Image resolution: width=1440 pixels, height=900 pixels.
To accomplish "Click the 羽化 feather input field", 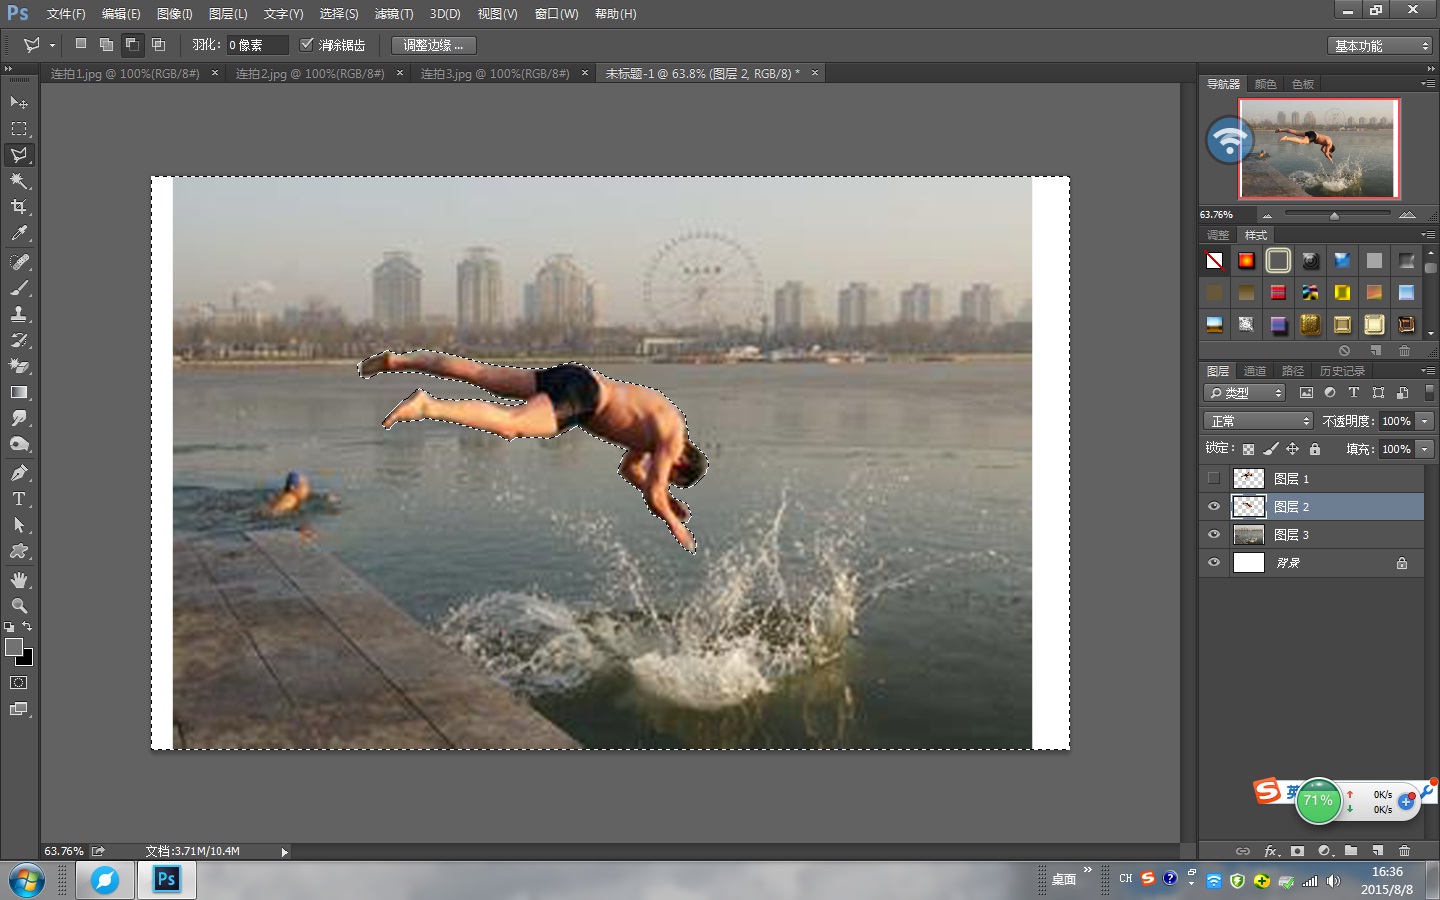I will pos(257,45).
